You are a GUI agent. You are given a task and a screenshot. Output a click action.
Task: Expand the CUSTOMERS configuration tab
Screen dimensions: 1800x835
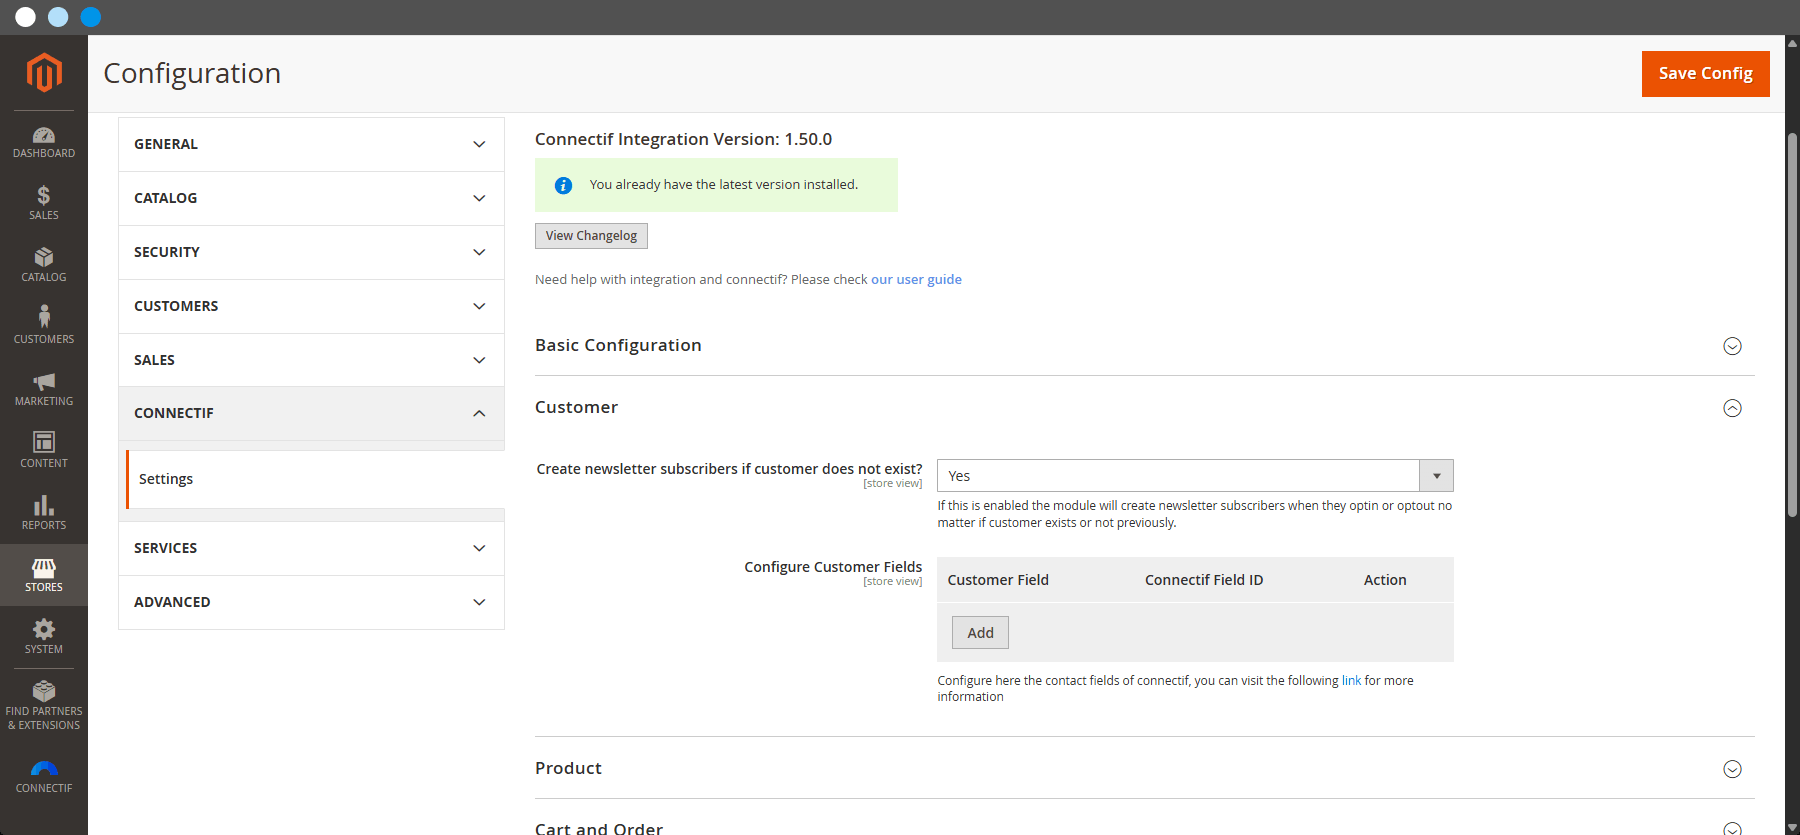tap(311, 306)
